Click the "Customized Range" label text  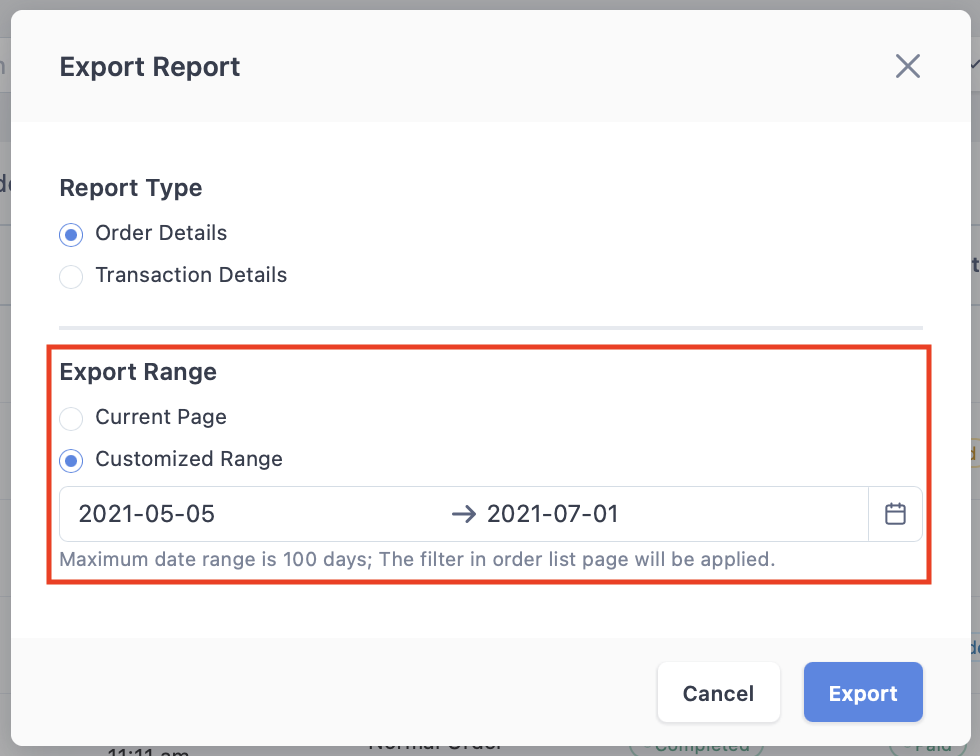(x=189, y=459)
